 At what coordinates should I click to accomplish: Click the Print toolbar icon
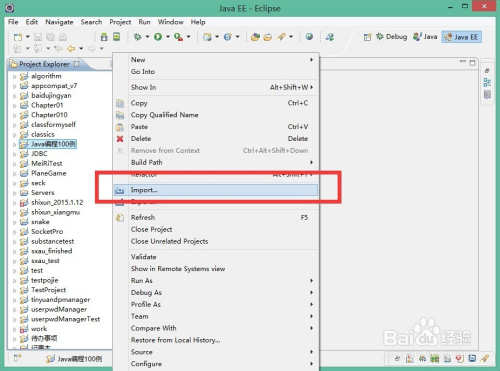click(x=63, y=37)
